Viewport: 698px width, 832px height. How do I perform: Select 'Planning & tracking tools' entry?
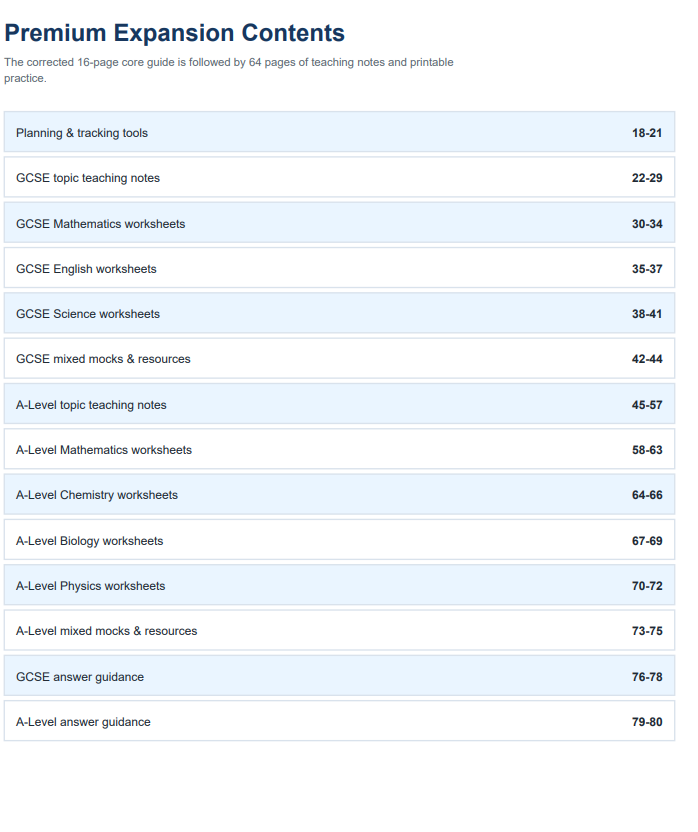tap(339, 132)
